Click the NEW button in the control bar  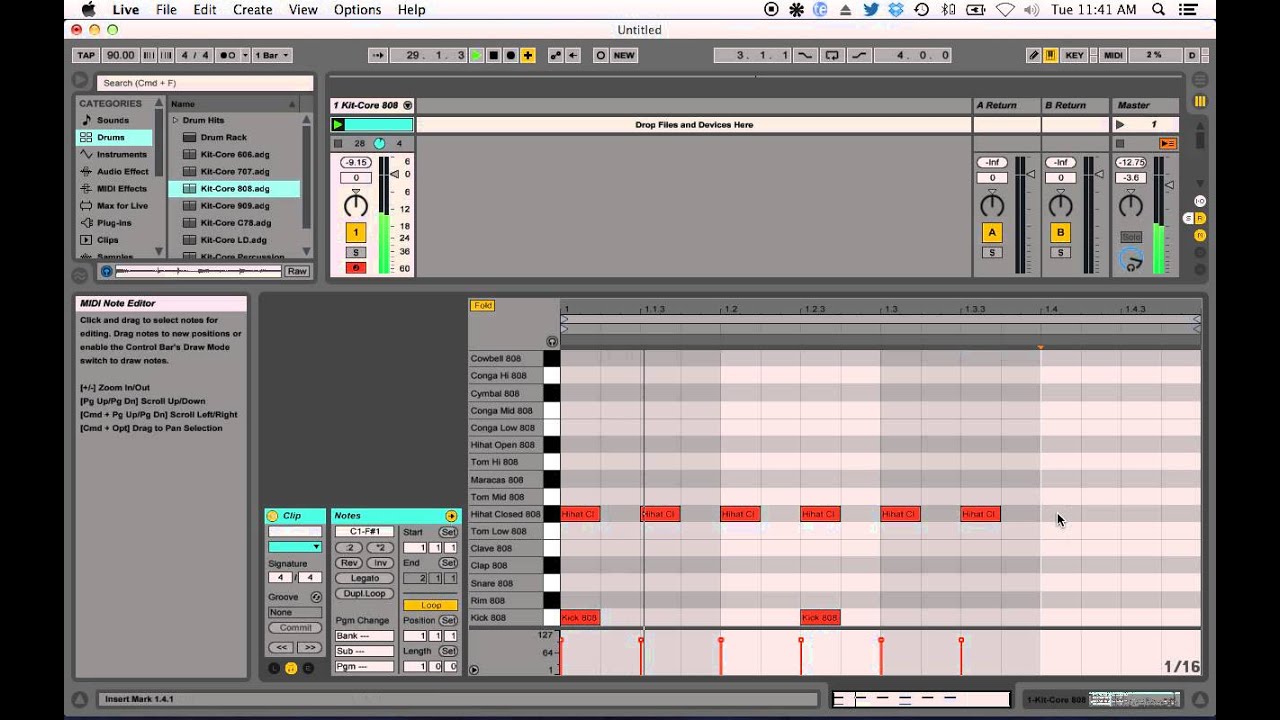(x=624, y=55)
